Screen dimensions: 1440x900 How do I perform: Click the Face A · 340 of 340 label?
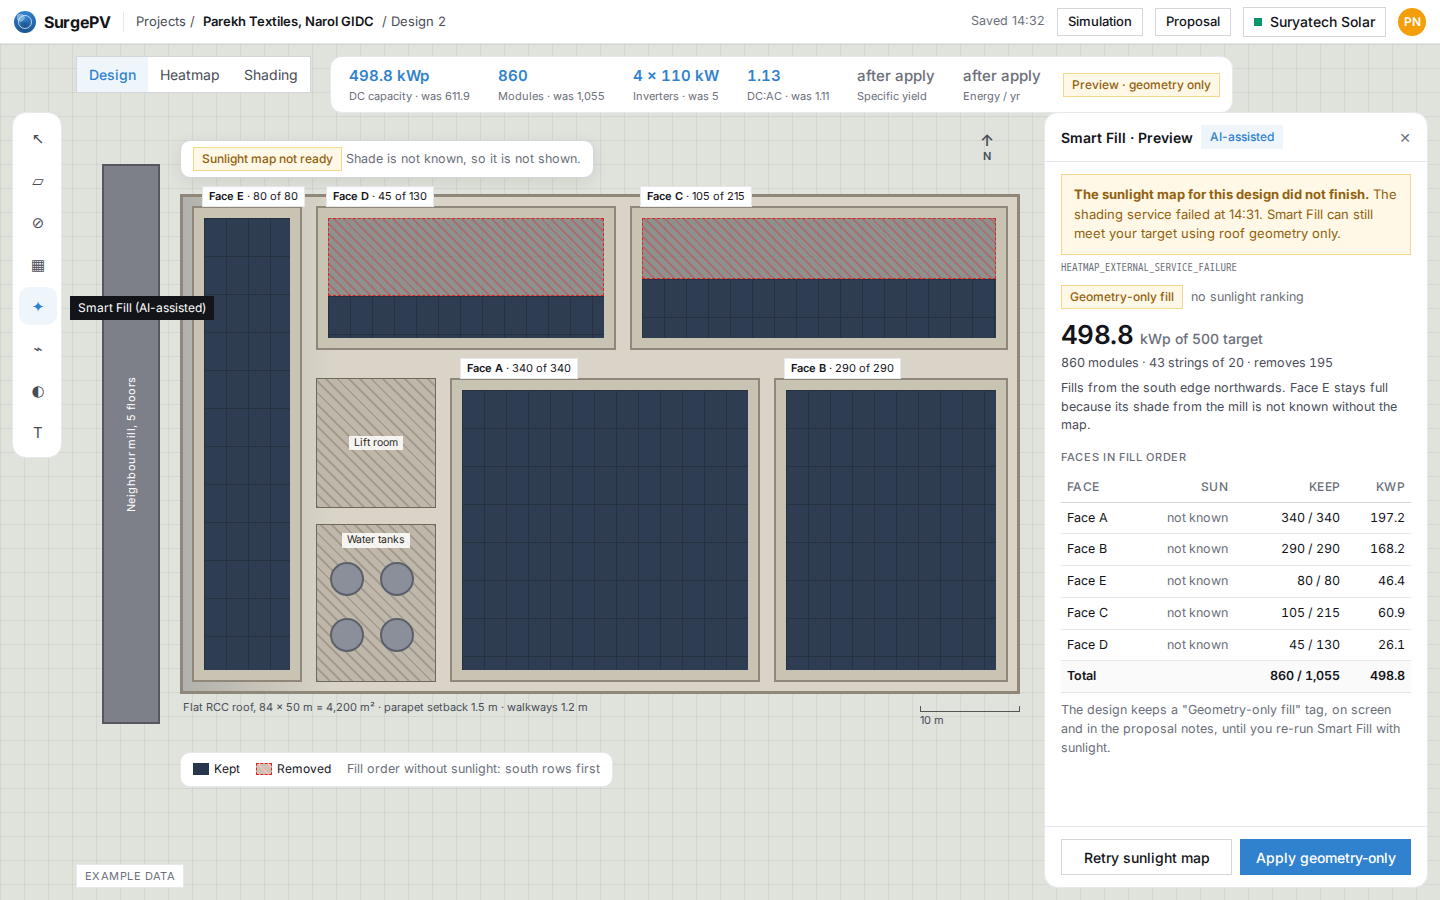coord(519,368)
